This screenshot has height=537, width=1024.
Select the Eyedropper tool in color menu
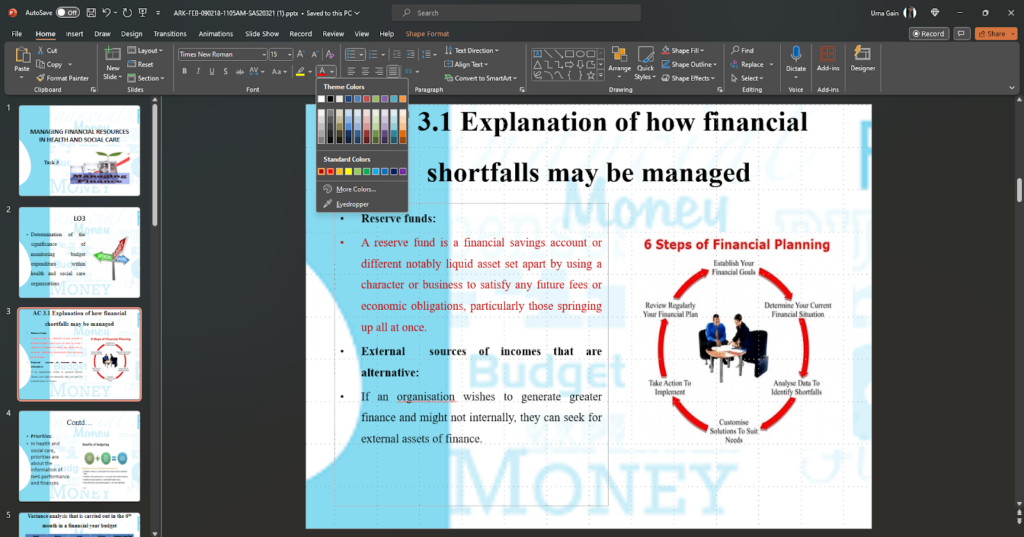[352, 204]
